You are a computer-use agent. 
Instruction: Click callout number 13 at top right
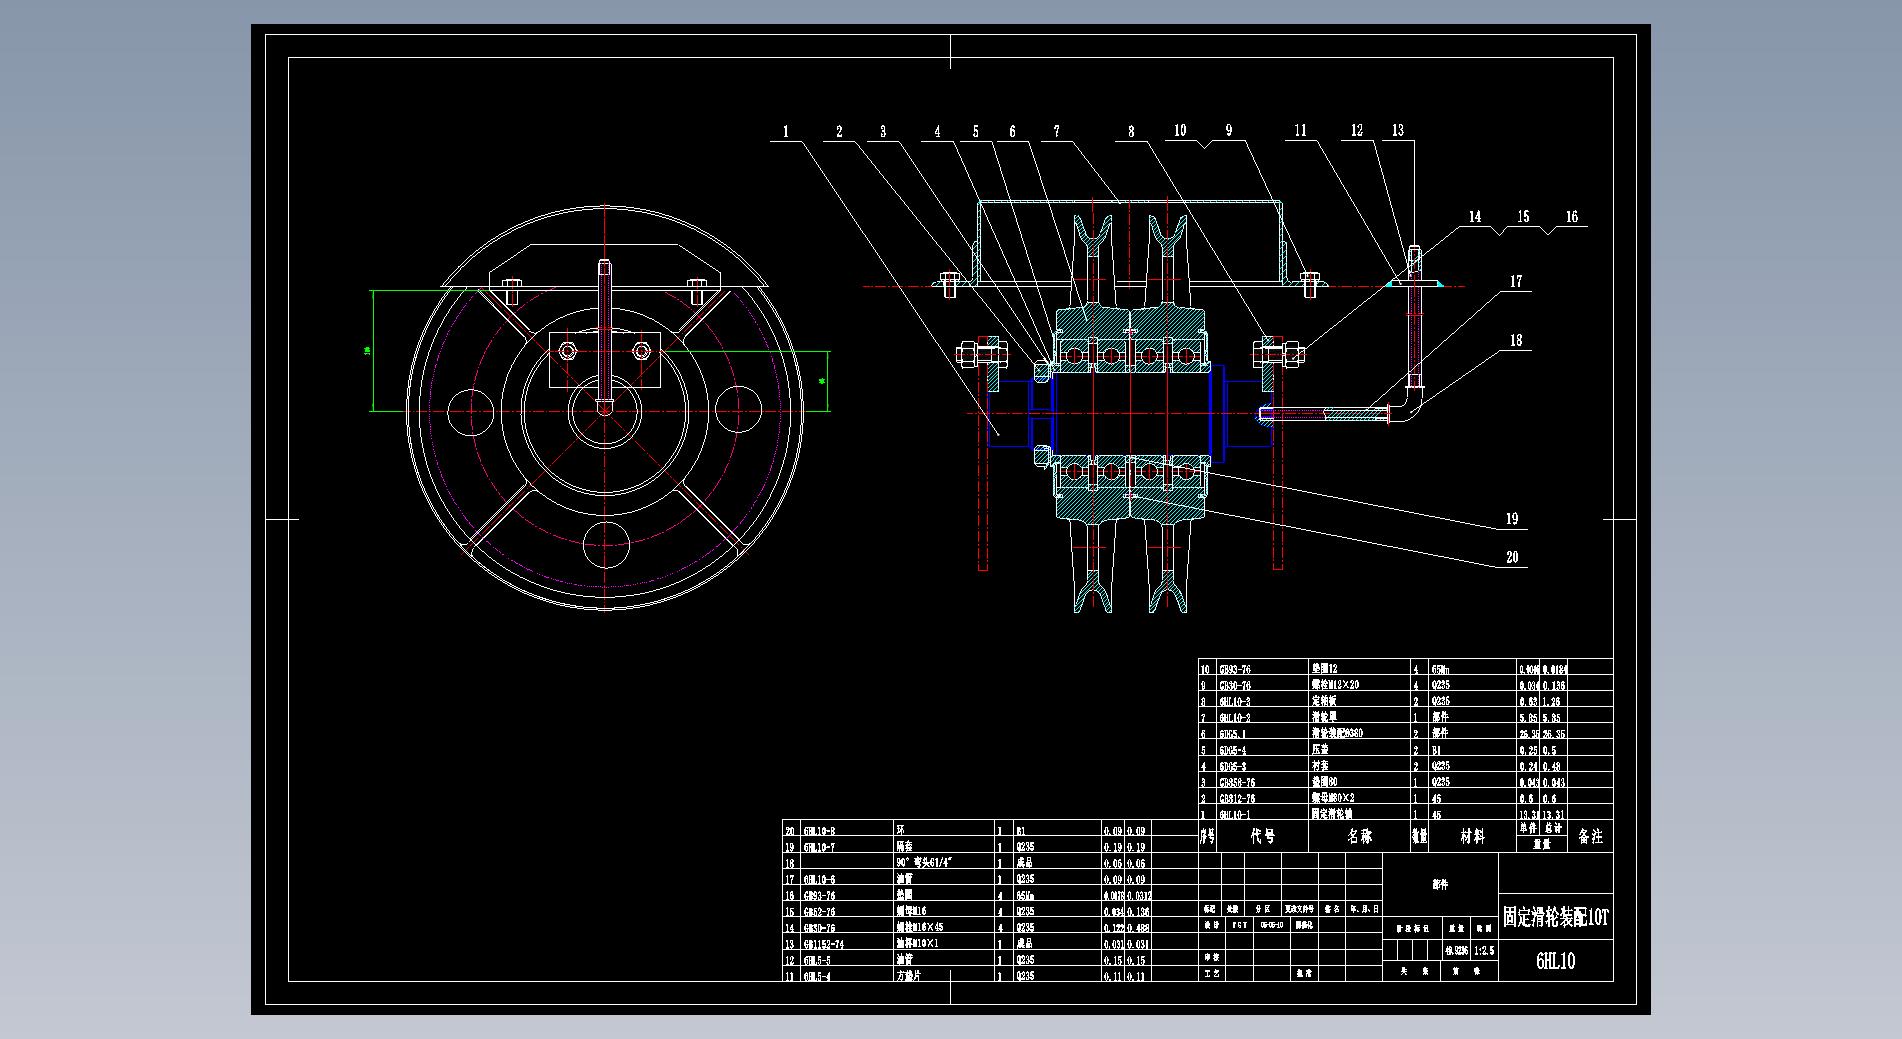coord(1398,130)
